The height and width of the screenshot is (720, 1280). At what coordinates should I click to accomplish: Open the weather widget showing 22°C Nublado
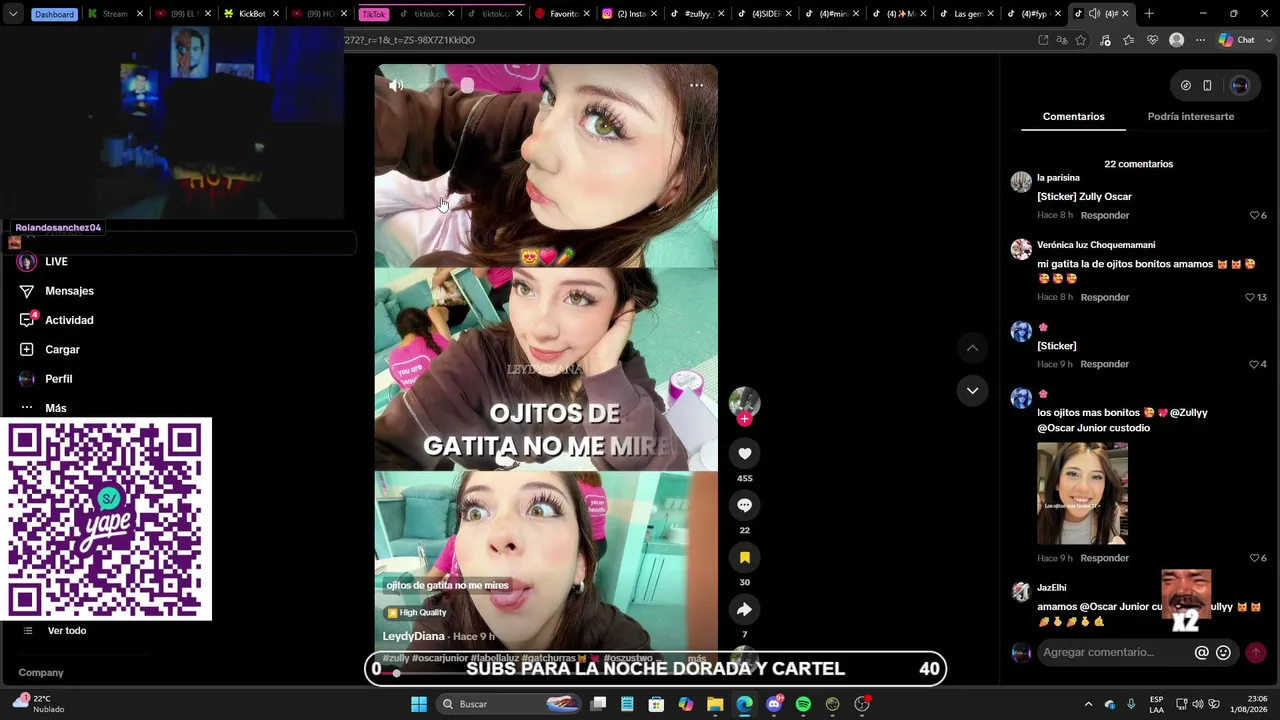(40, 704)
